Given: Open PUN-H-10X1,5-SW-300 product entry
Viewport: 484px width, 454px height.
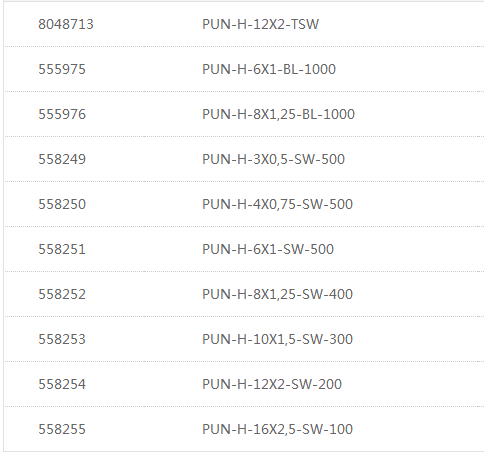Looking at the screenshot, I should tap(277, 339).
